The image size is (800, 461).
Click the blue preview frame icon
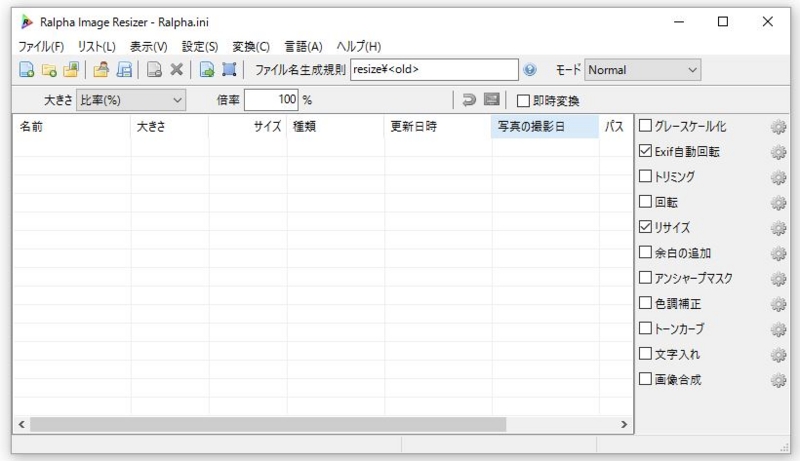point(229,69)
